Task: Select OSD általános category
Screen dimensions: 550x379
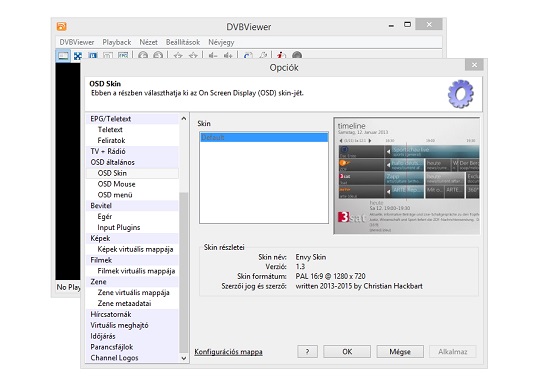Action: point(132,162)
